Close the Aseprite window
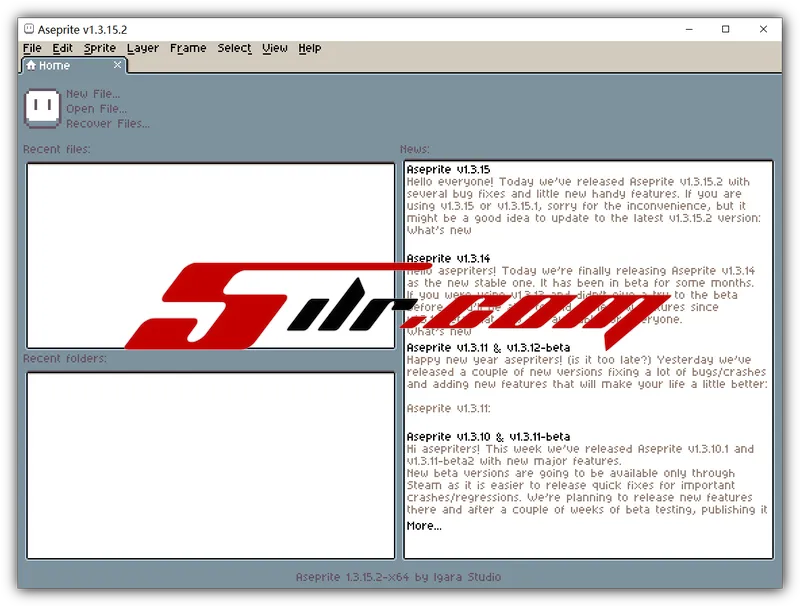800x606 pixels. pyautogui.click(x=763, y=29)
